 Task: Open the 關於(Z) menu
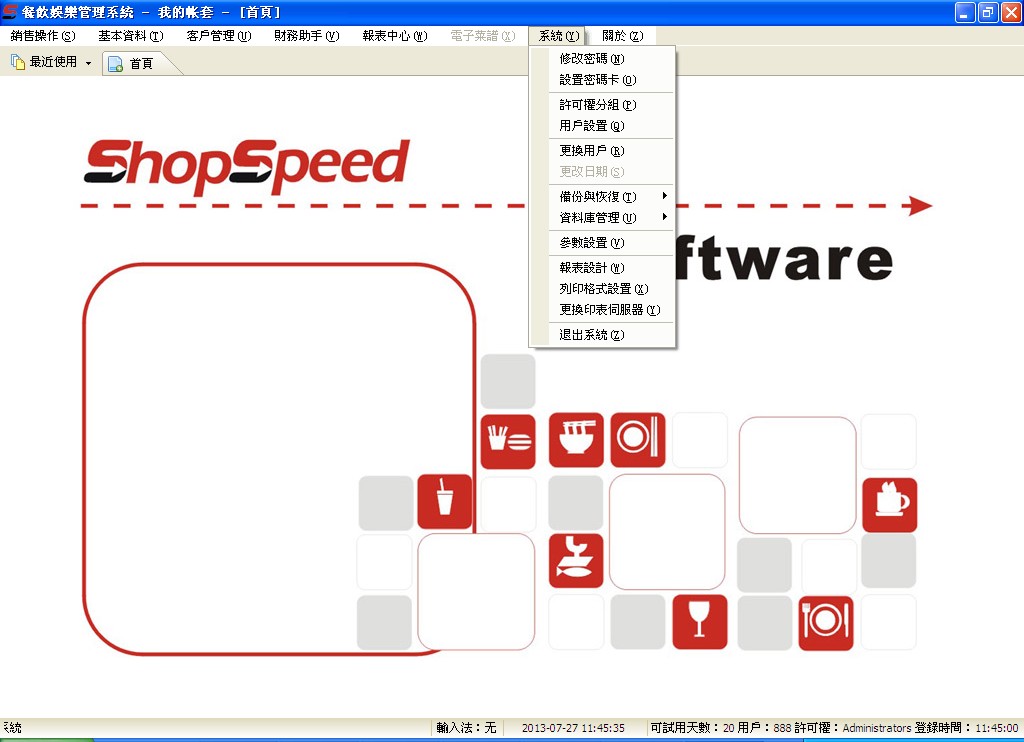tap(622, 36)
